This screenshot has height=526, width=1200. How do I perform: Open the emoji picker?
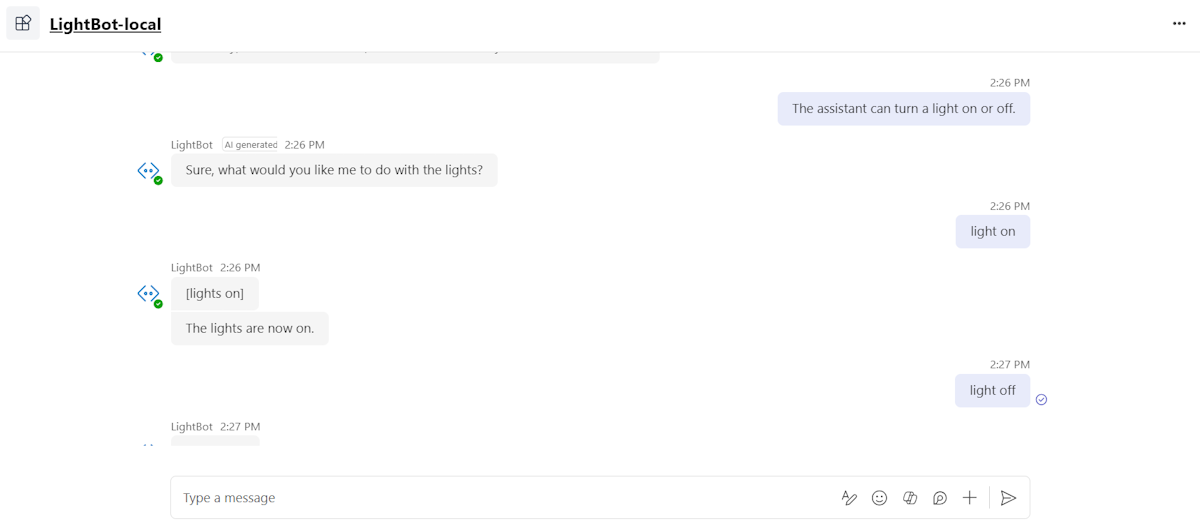click(x=879, y=498)
